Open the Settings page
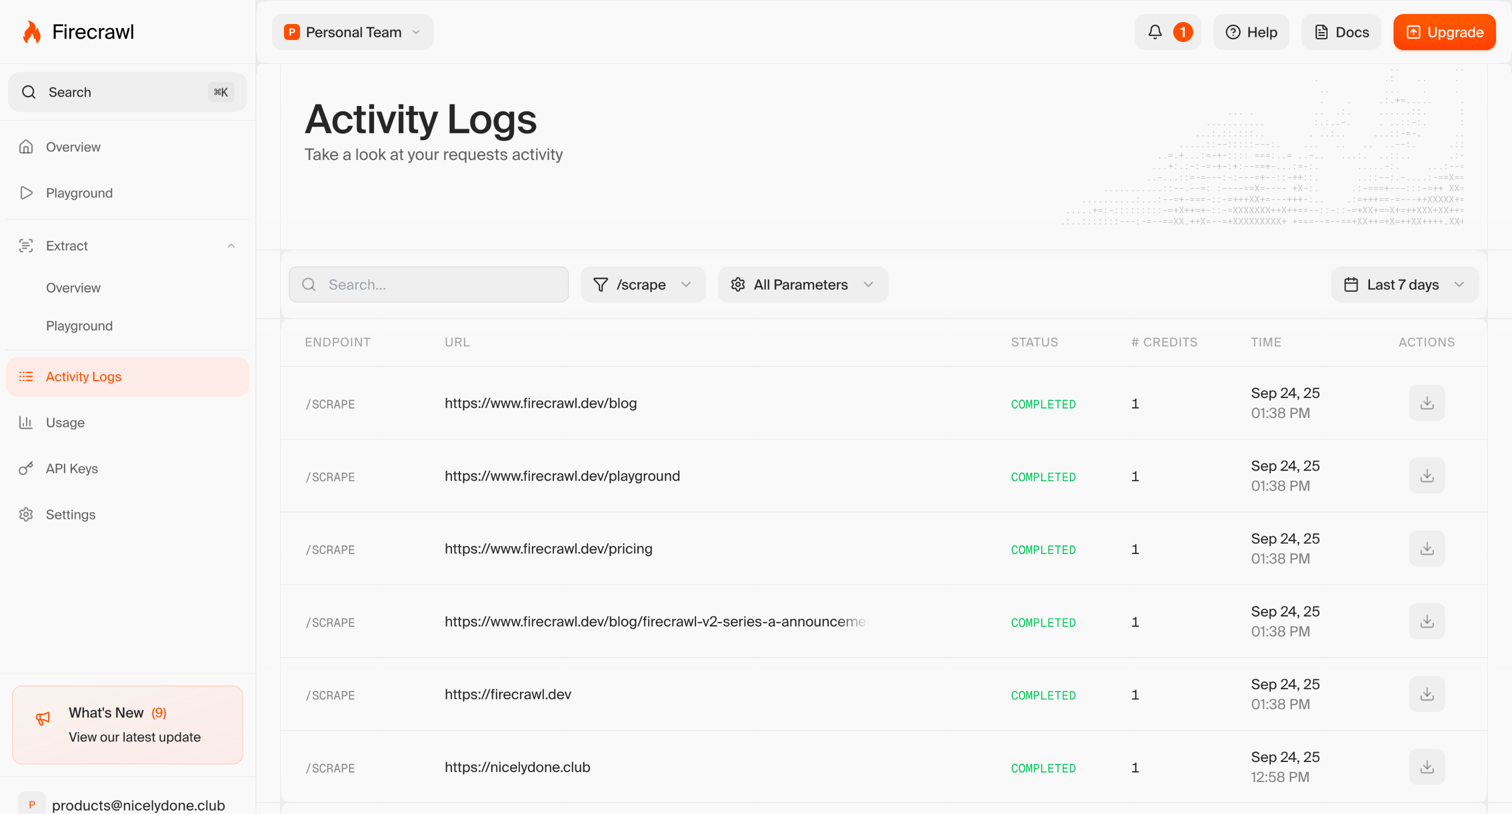This screenshot has height=814, width=1512. point(127,515)
